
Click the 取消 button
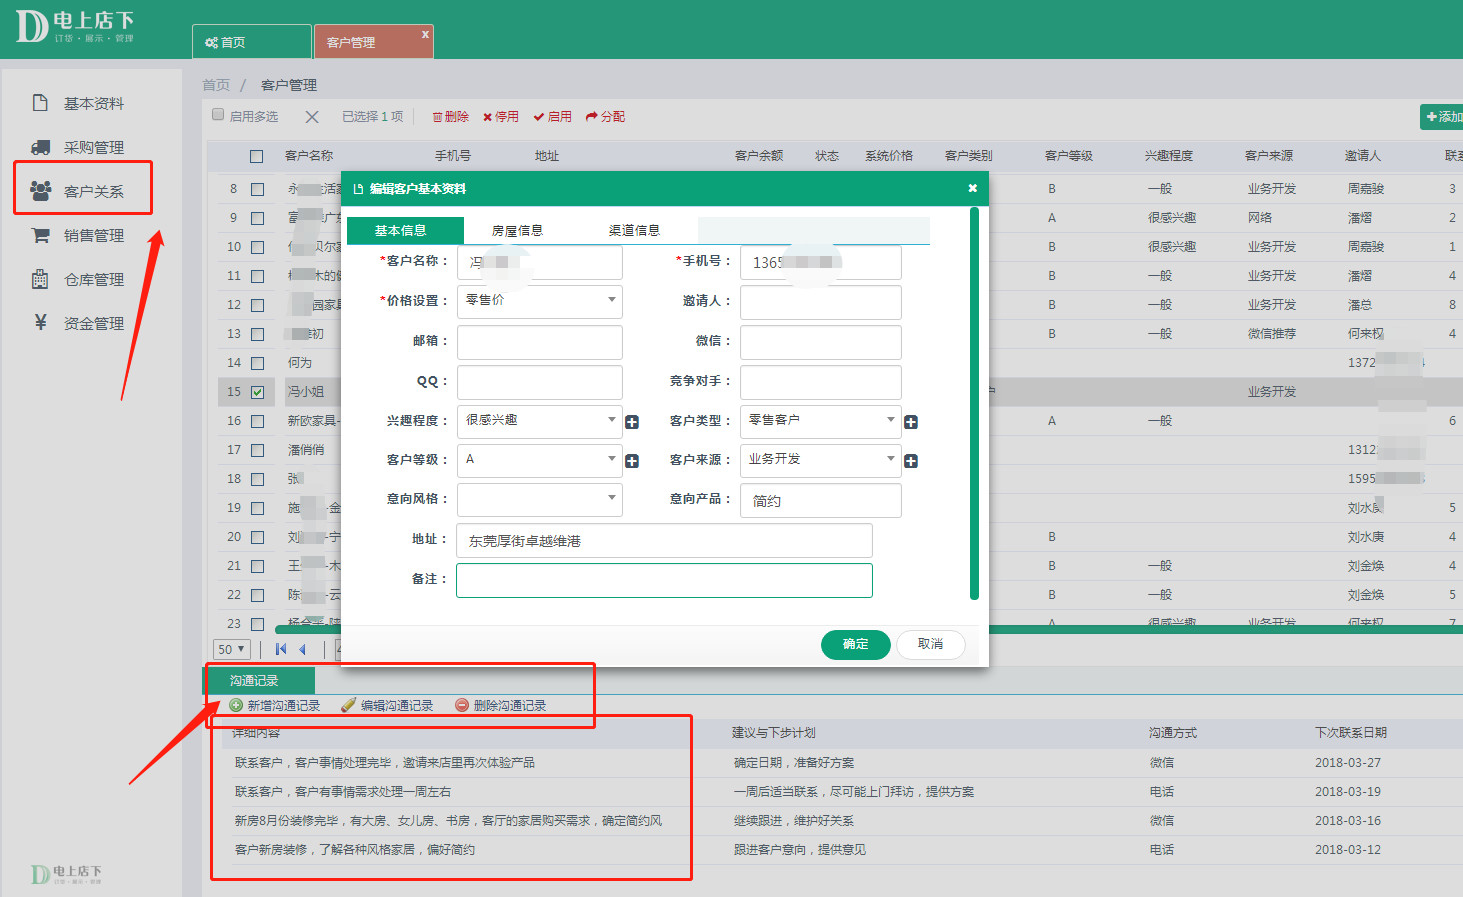tap(930, 644)
